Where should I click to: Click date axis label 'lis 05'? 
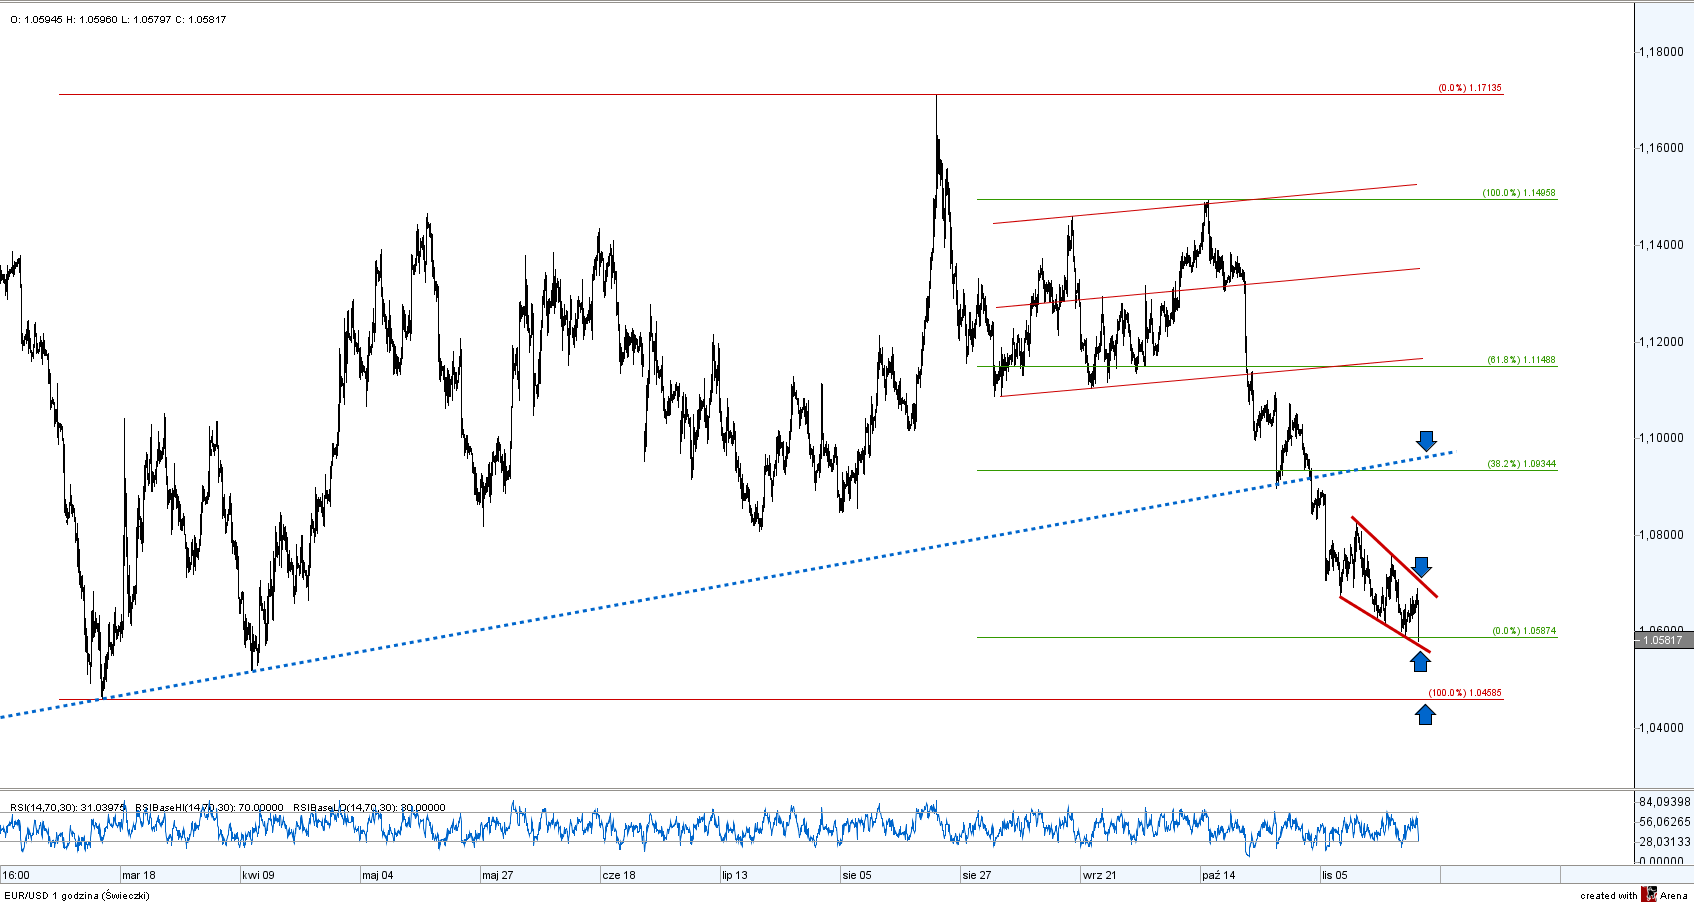[x=1335, y=875]
